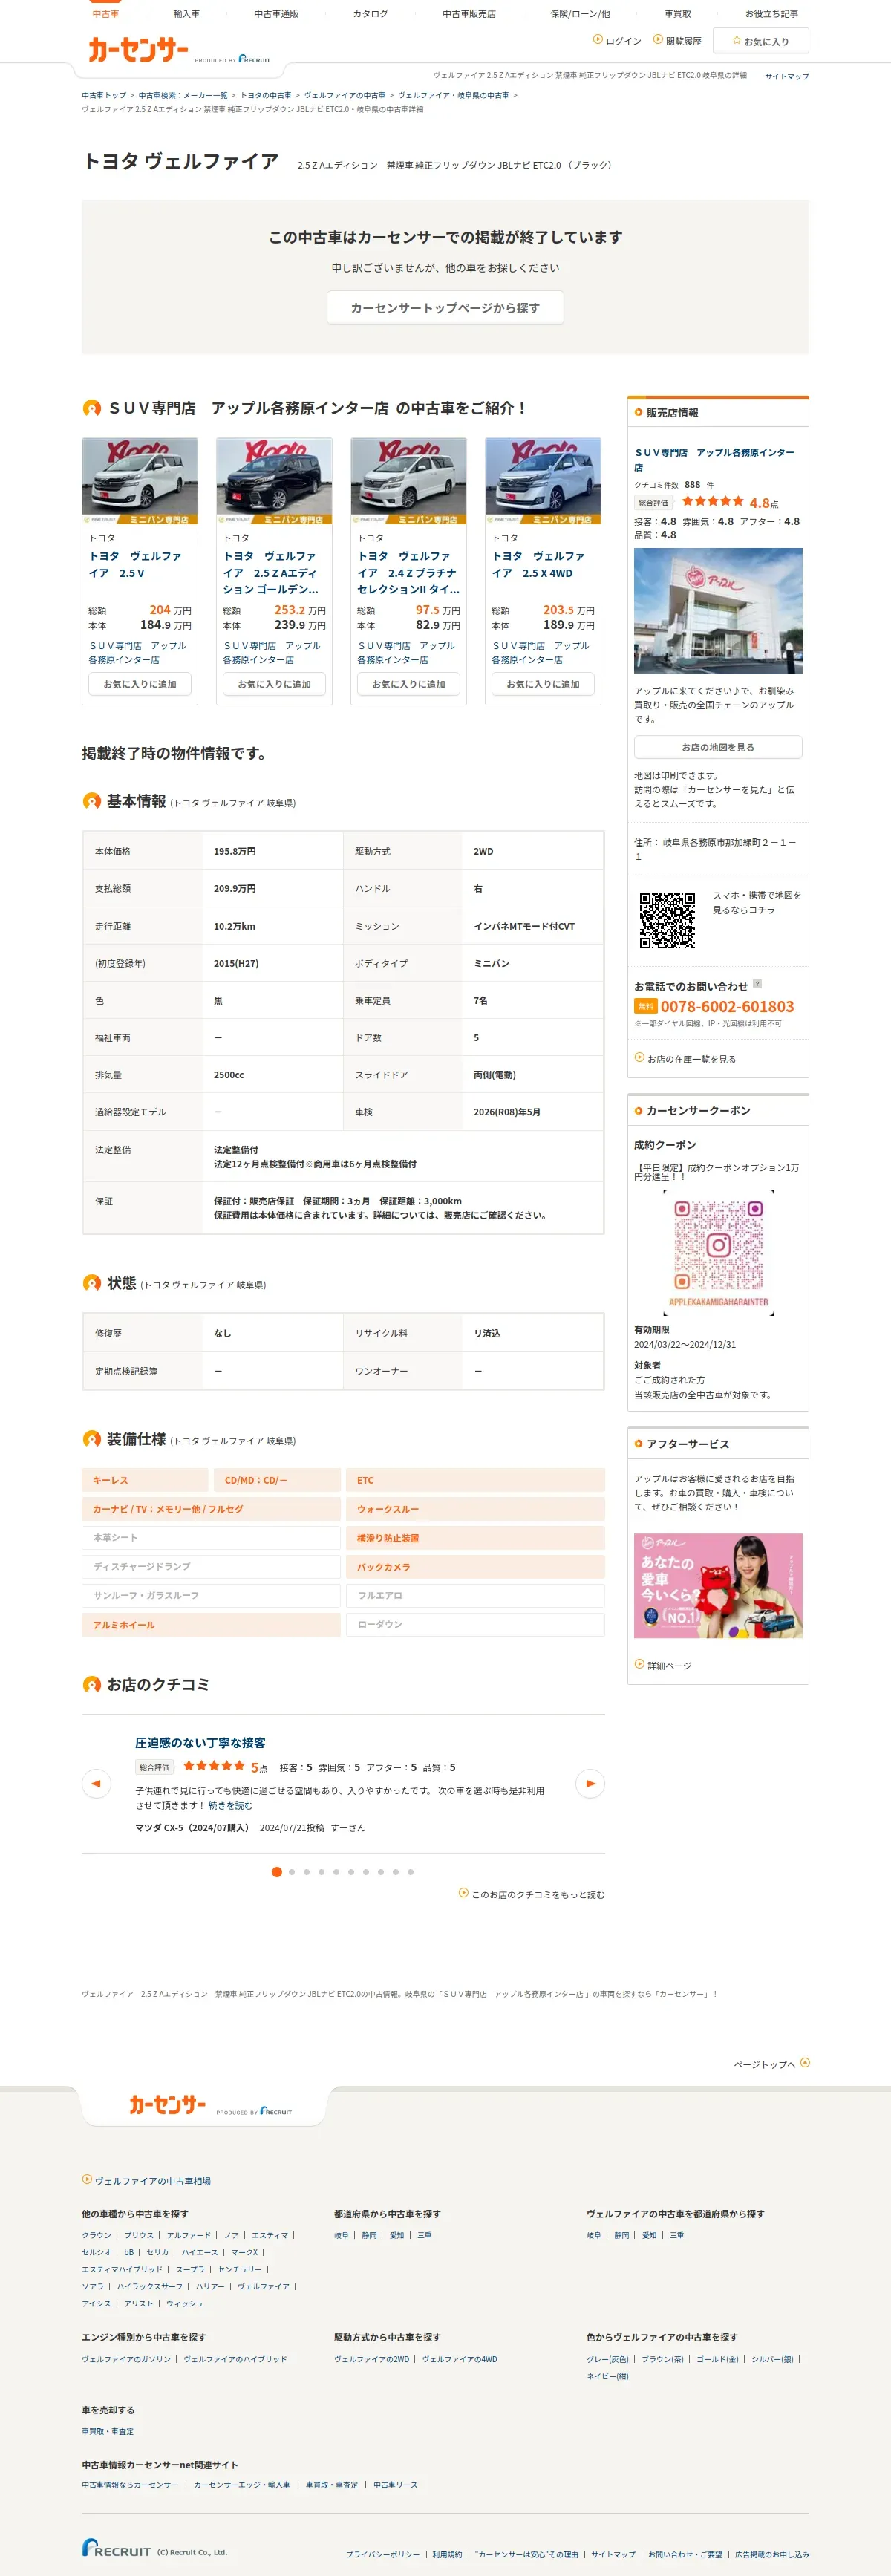
Task: Add the 253.2万円 car to favorites
Action: [274, 684]
